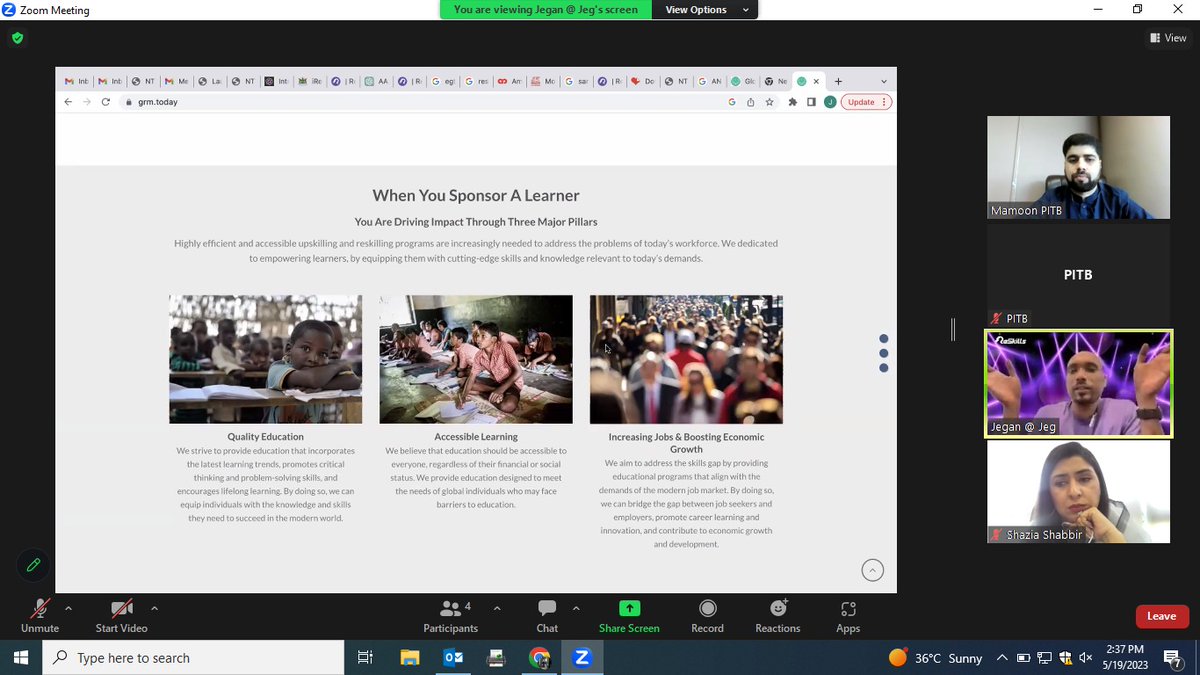Open the tab search chevron in Chrome

[883, 81]
